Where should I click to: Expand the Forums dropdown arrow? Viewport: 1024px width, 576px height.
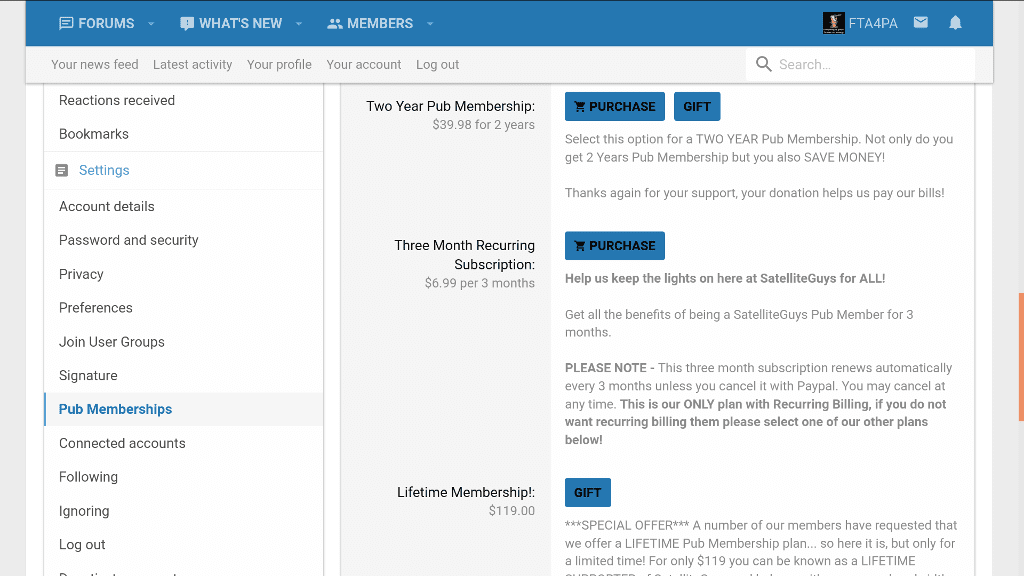151,24
